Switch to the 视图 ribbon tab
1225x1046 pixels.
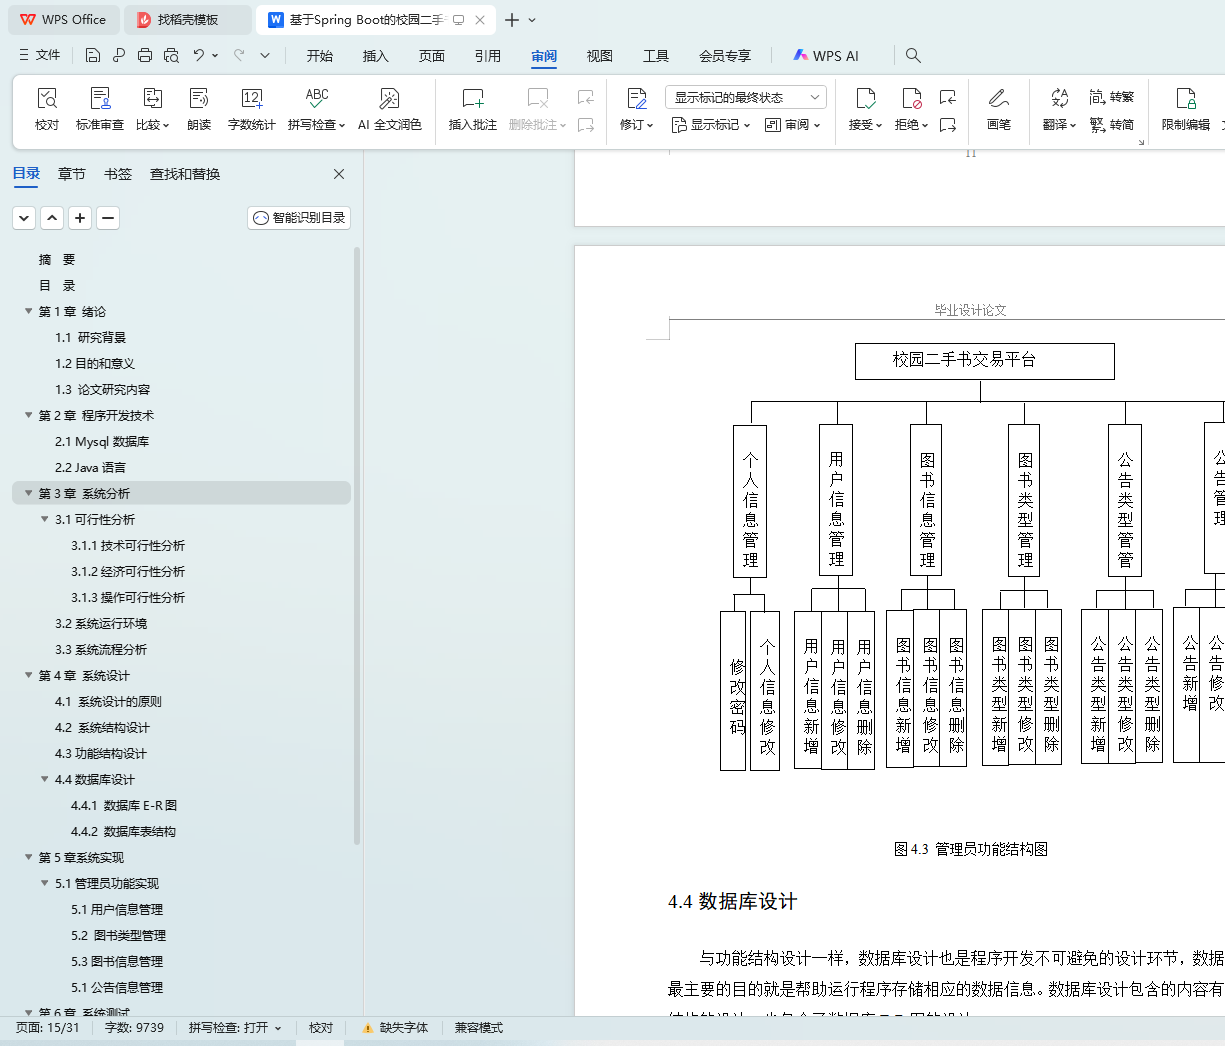(600, 56)
